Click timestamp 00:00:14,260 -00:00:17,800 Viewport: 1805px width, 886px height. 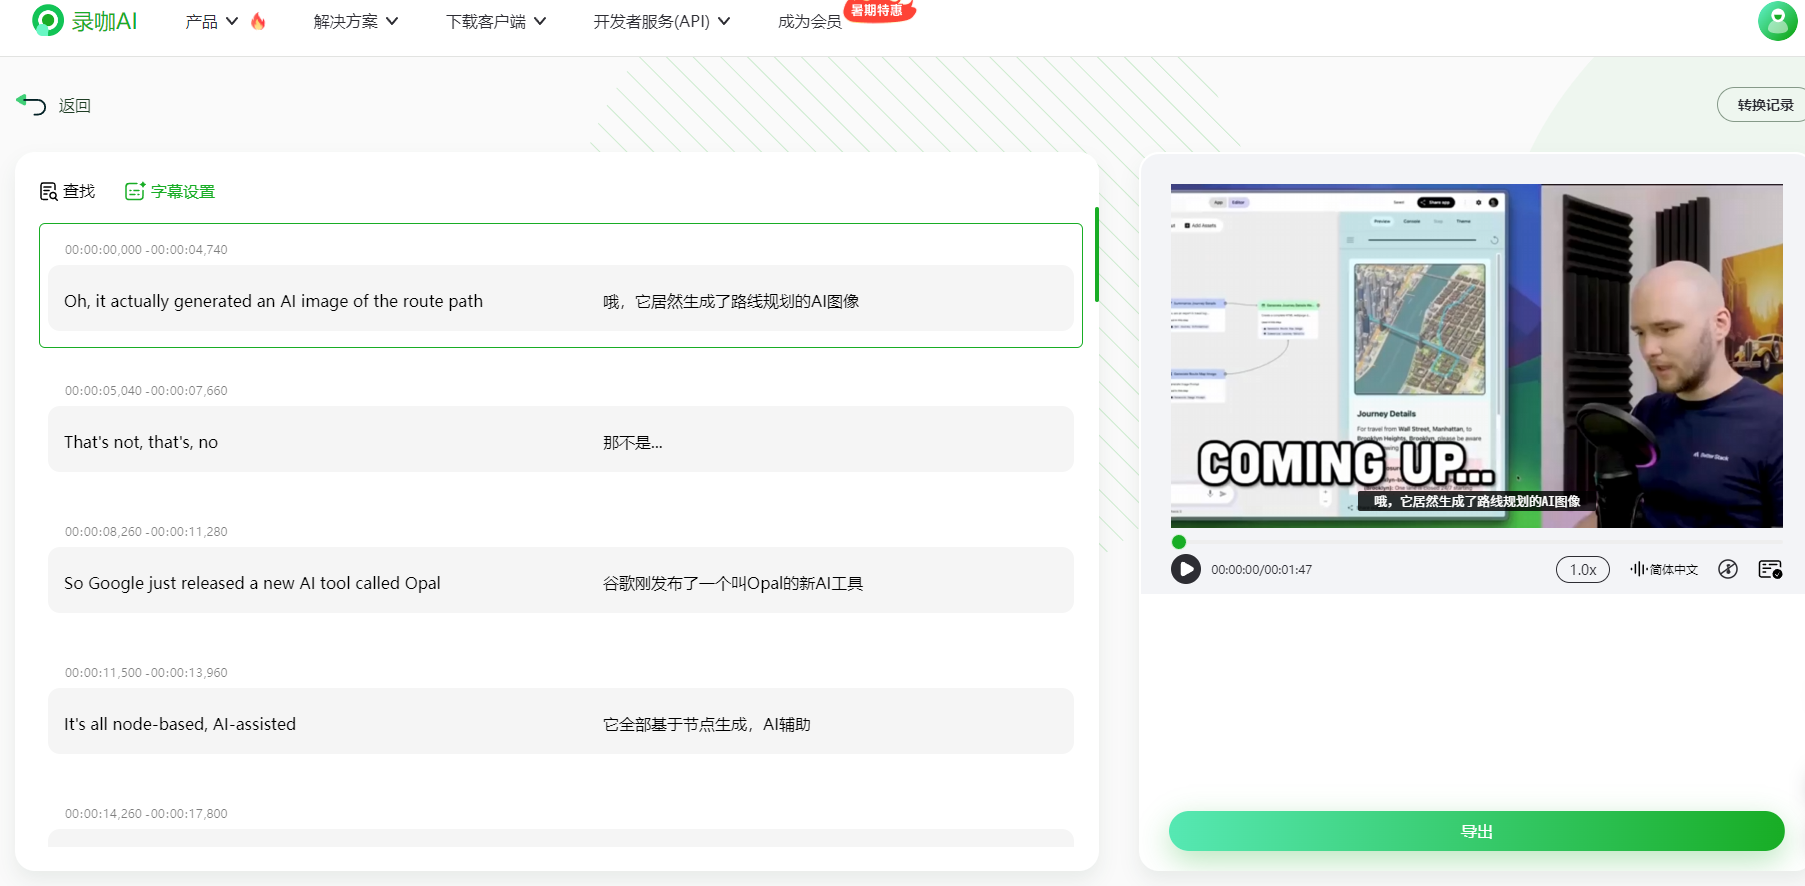click(x=146, y=814)
